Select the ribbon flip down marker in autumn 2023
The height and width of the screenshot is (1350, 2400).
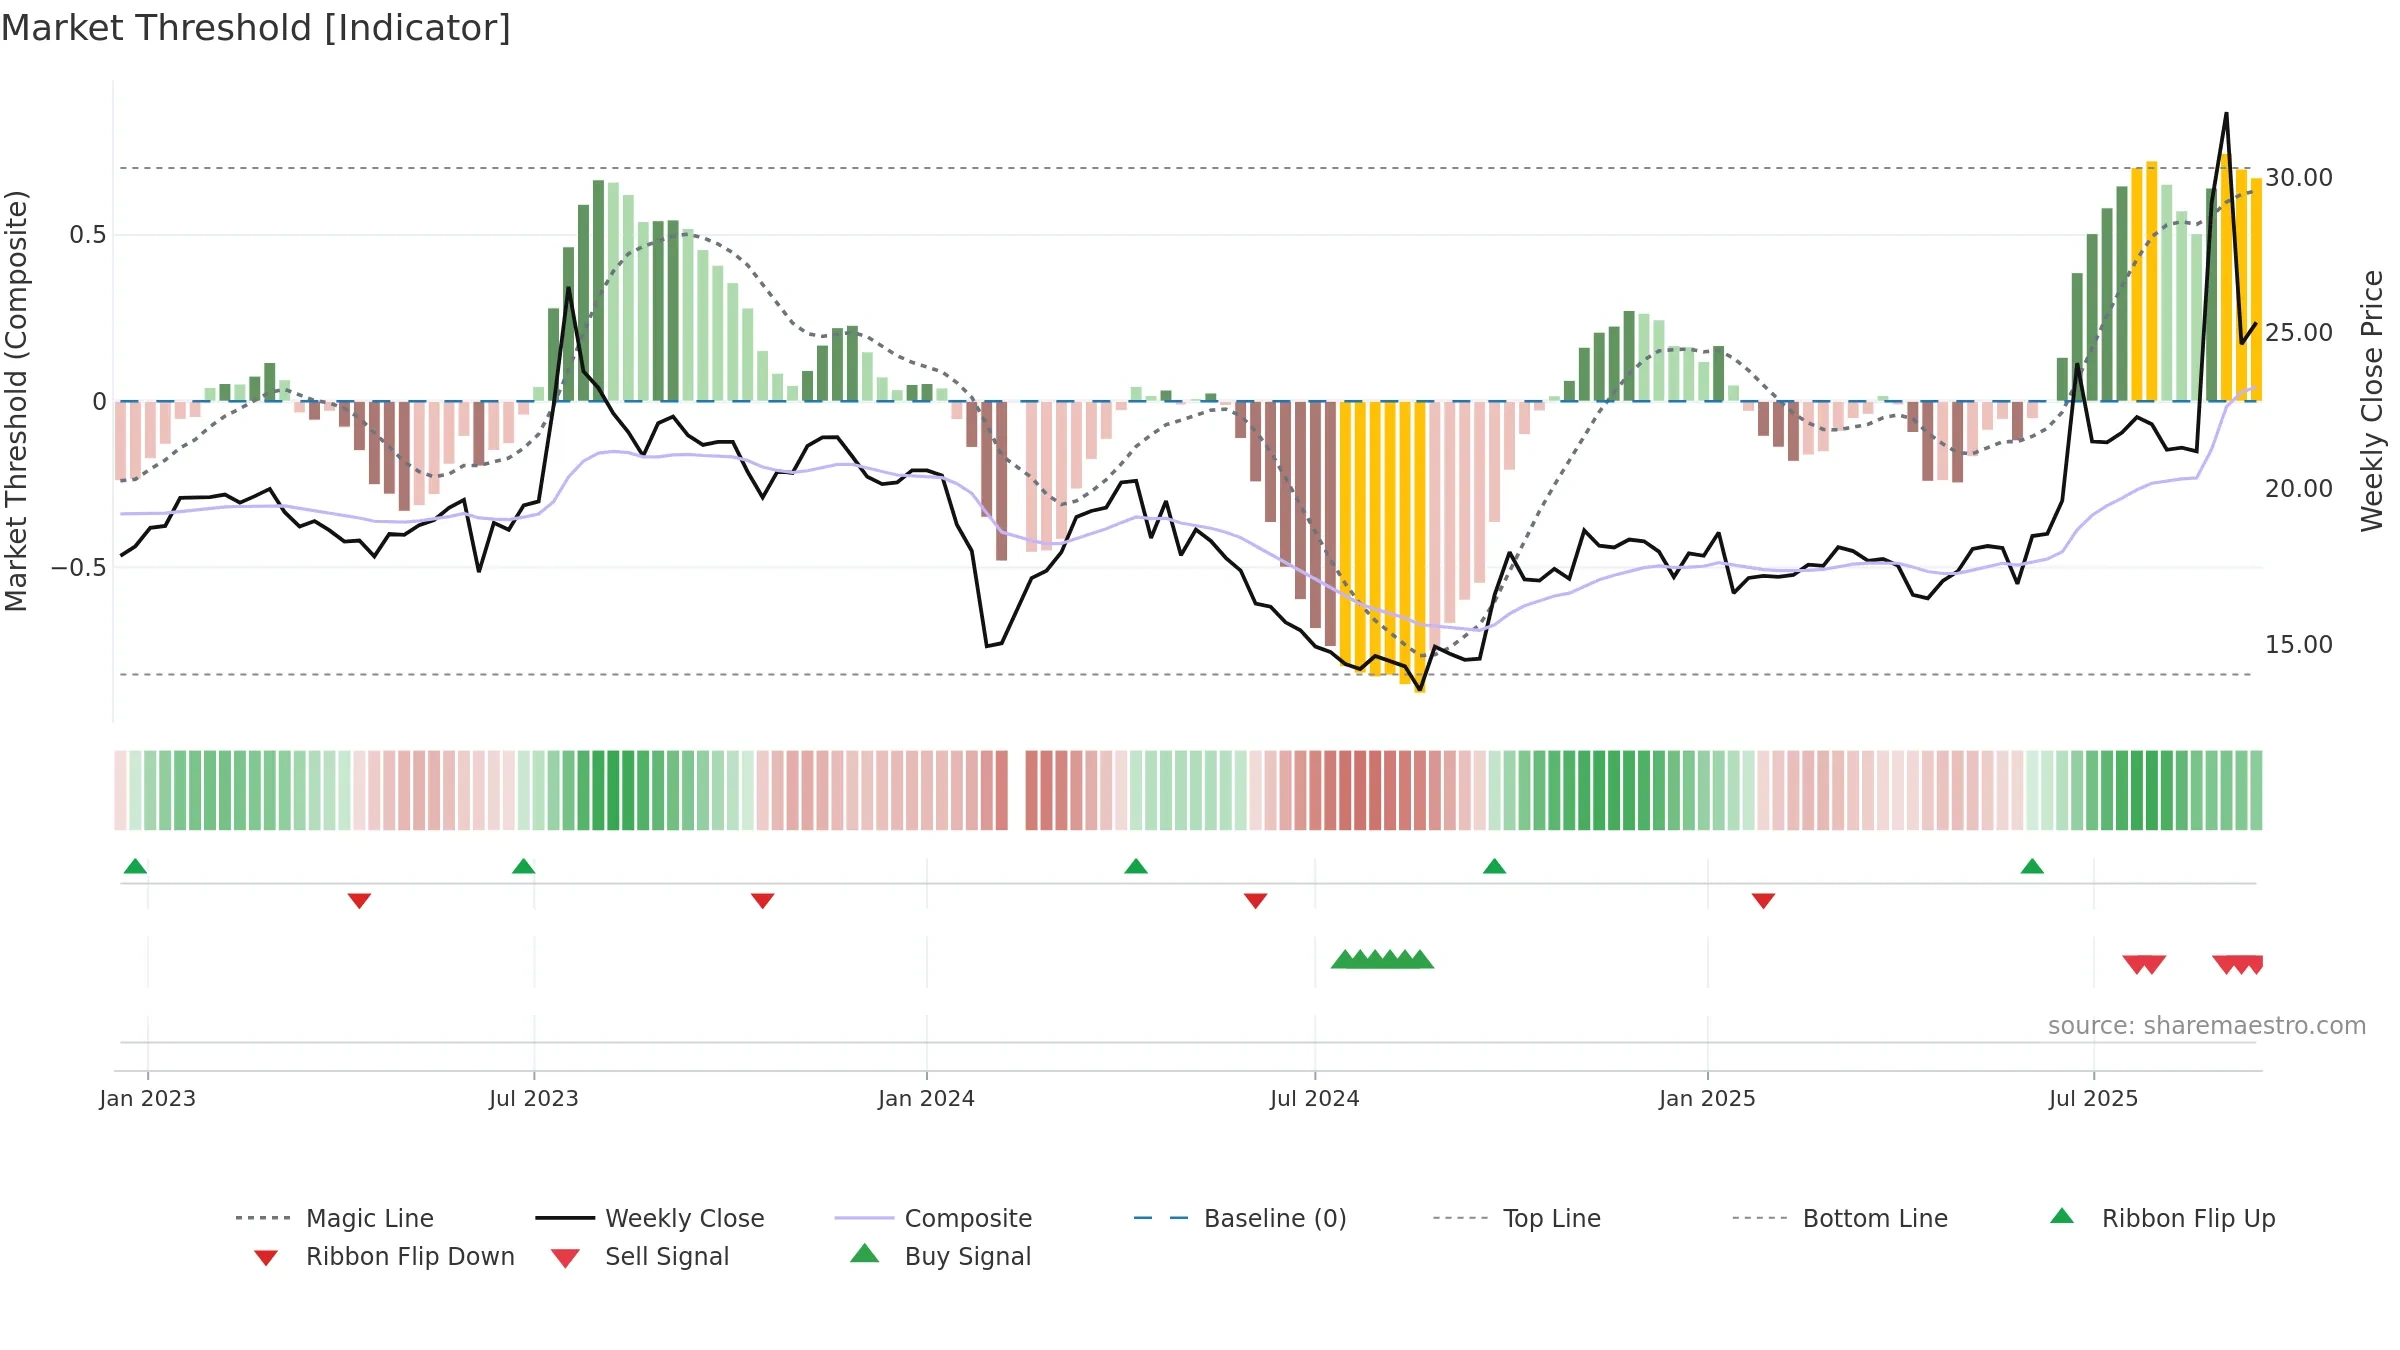pyautogui.click(x=762, y=900)
